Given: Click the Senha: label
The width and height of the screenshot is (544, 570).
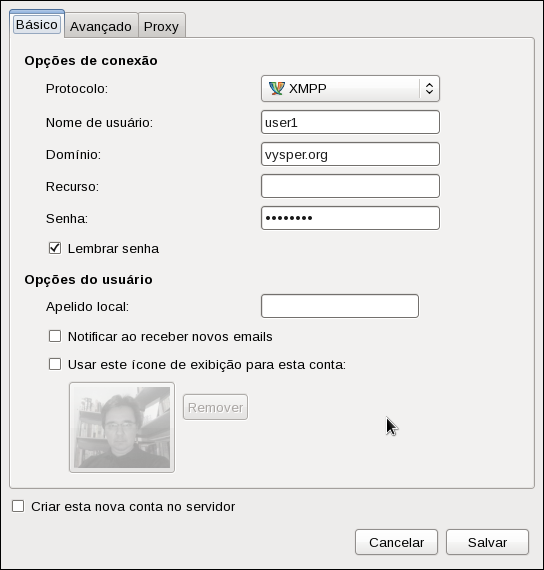Looking at the screenshot, I should 67,218.
